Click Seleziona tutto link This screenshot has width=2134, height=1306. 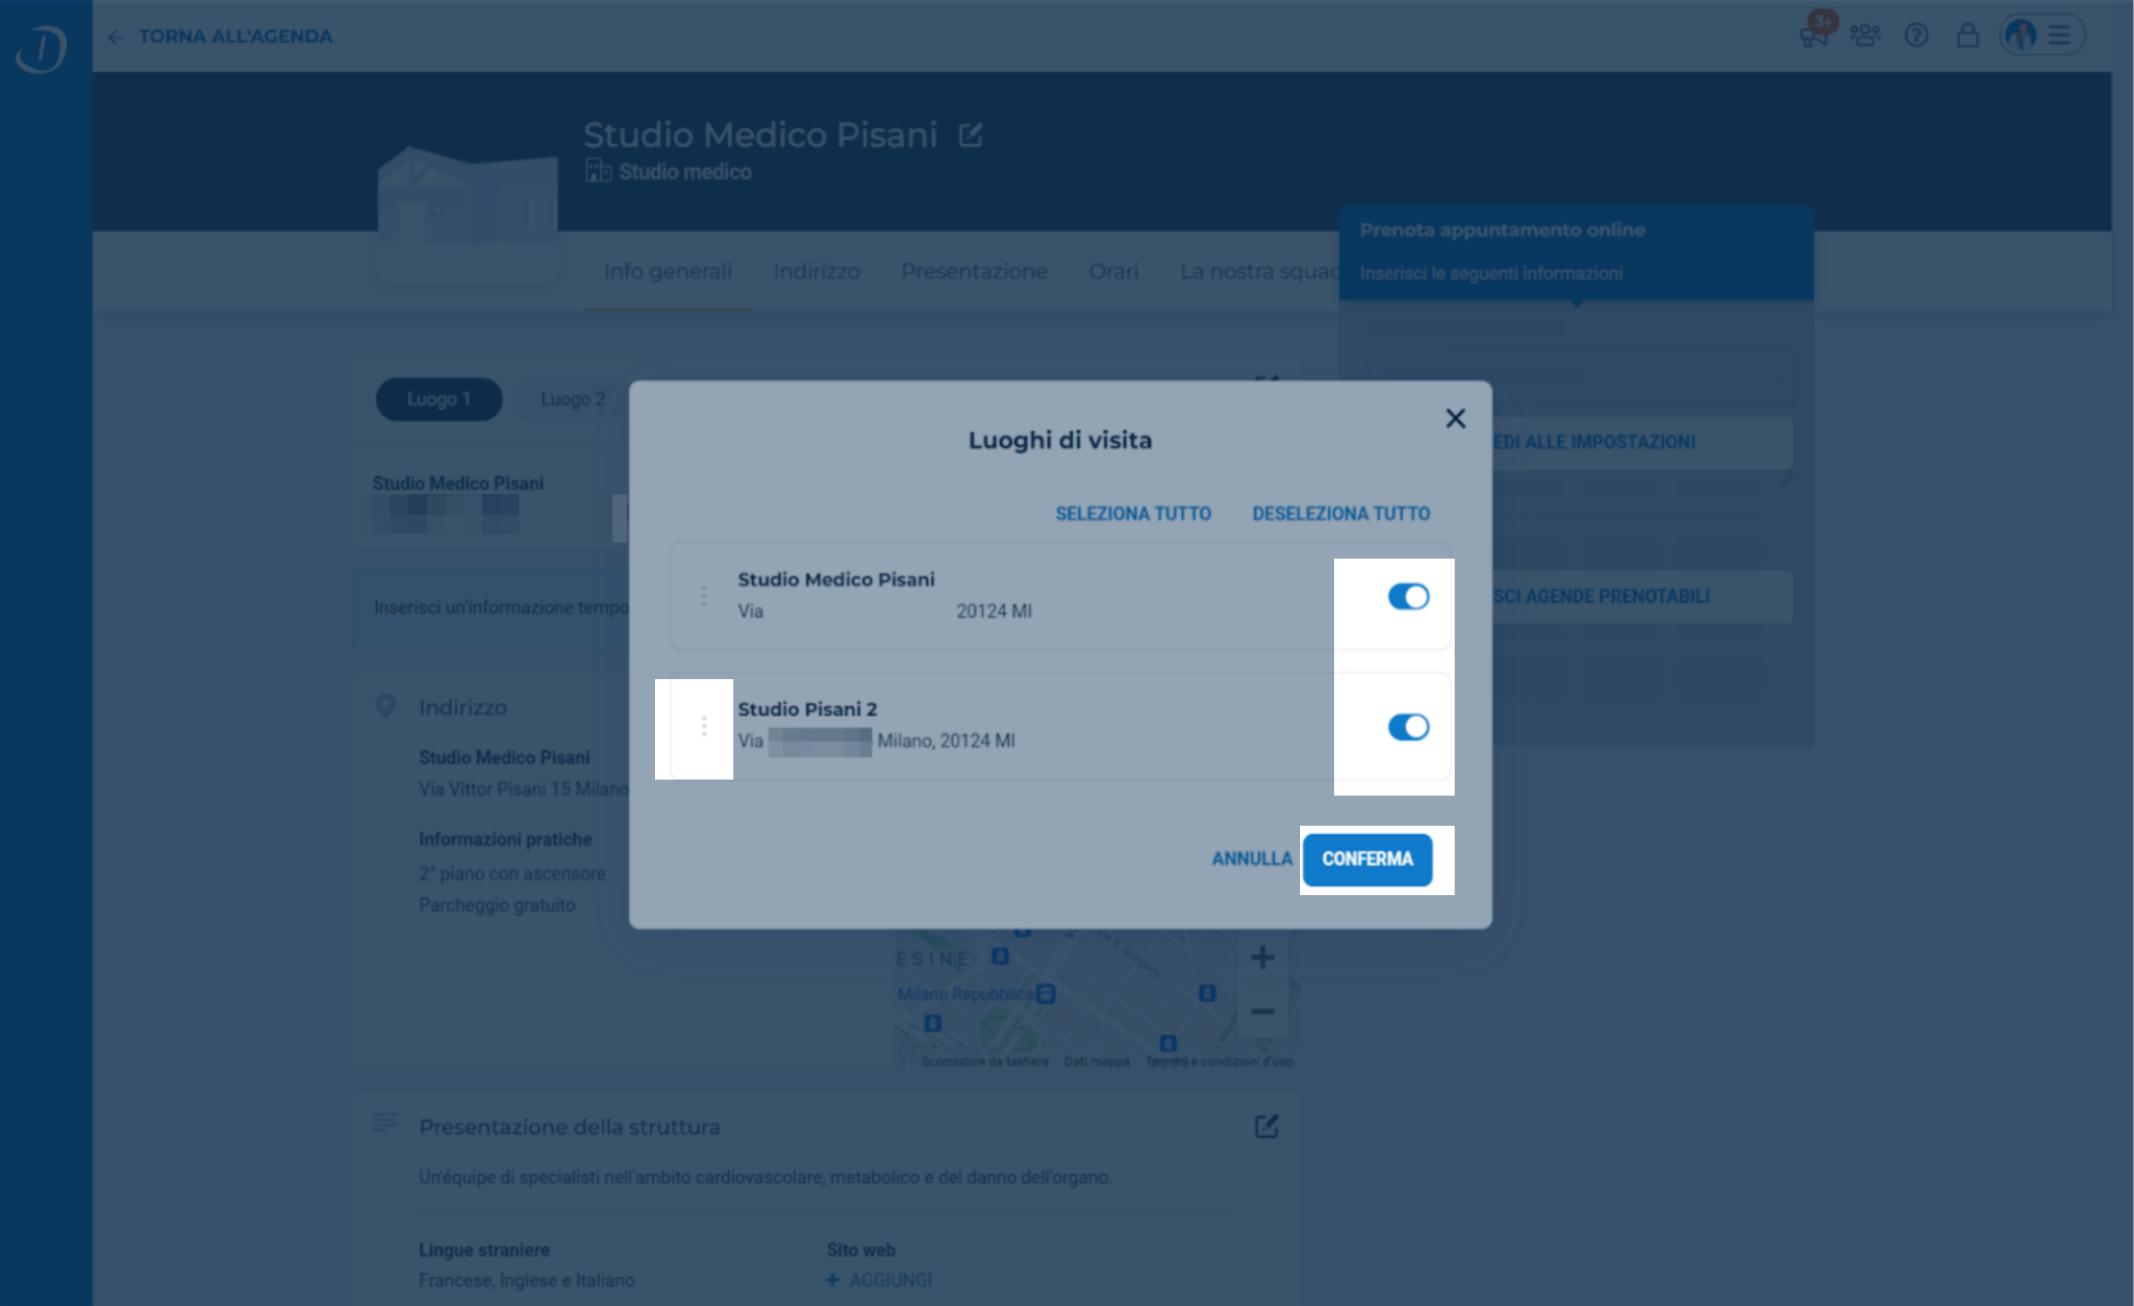[1133, 514]
